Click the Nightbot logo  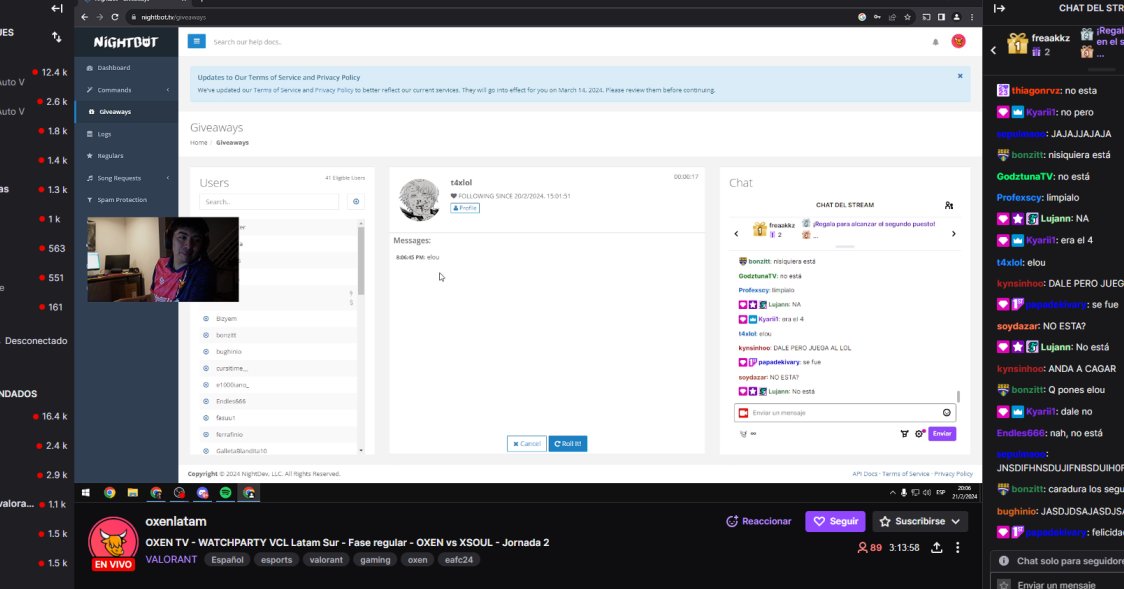click(125, 42)
